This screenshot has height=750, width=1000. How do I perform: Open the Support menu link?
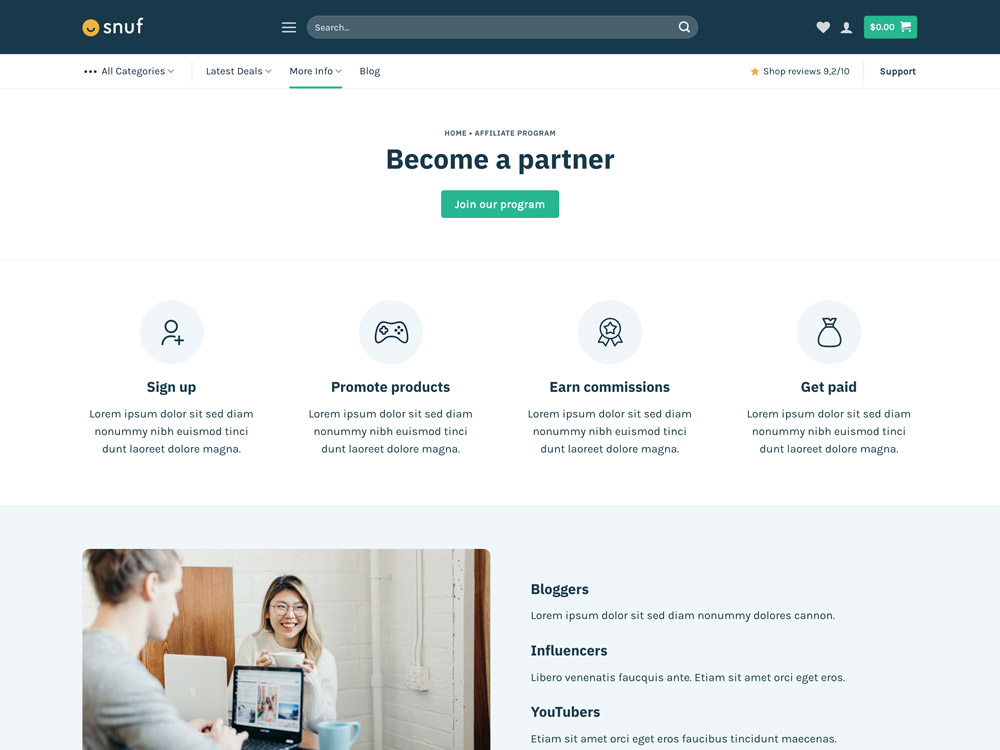(x=897, y=71)
